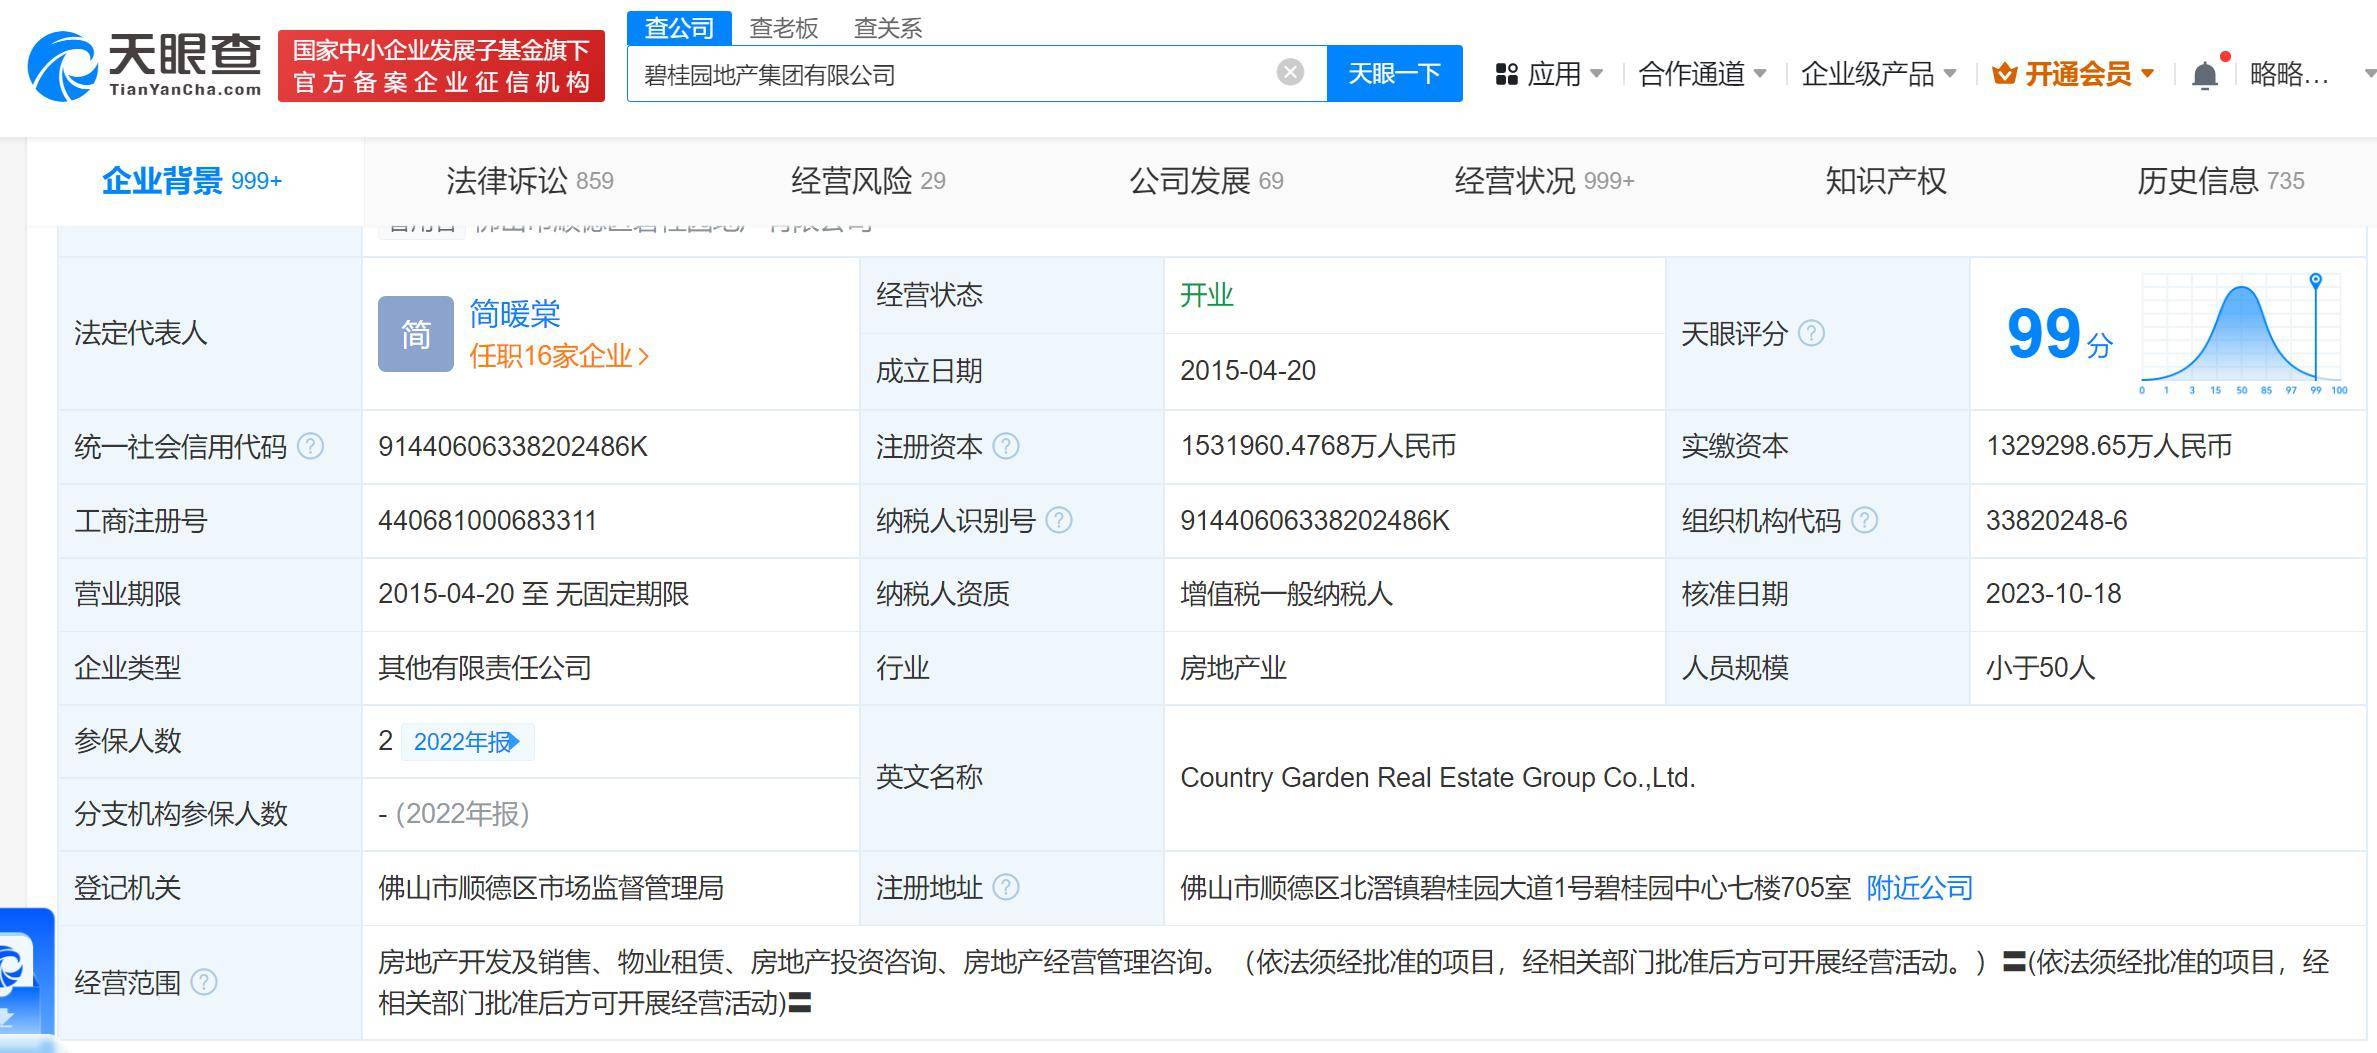Image resolution: width=2377 pixels, height=1053 pixels.
Task: Switch to the 法律诉讼 tab
Action: click(x=529, y=181)
